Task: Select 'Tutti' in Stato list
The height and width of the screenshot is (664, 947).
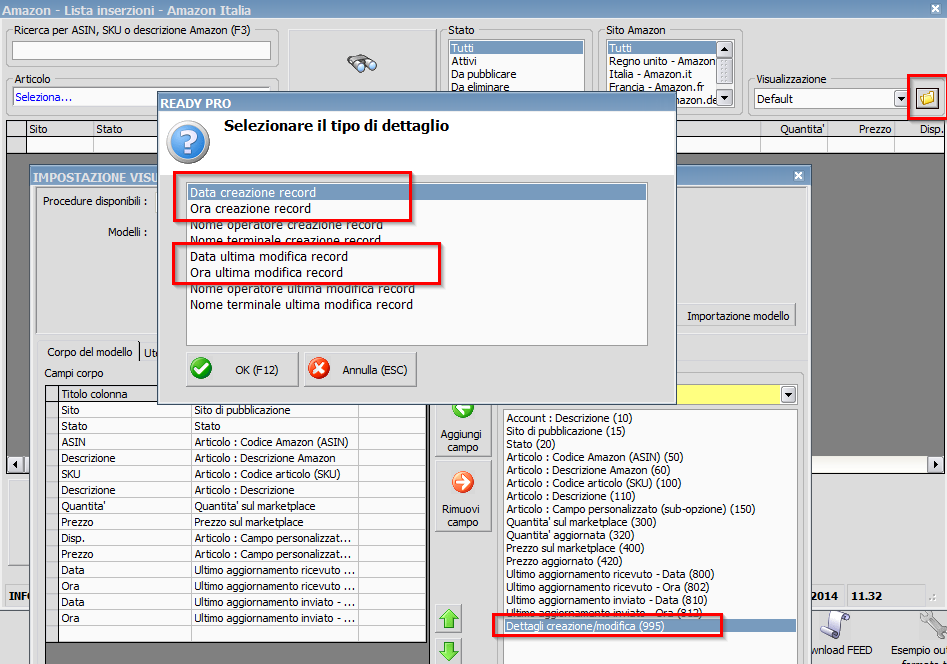Action: coord(516,48)
